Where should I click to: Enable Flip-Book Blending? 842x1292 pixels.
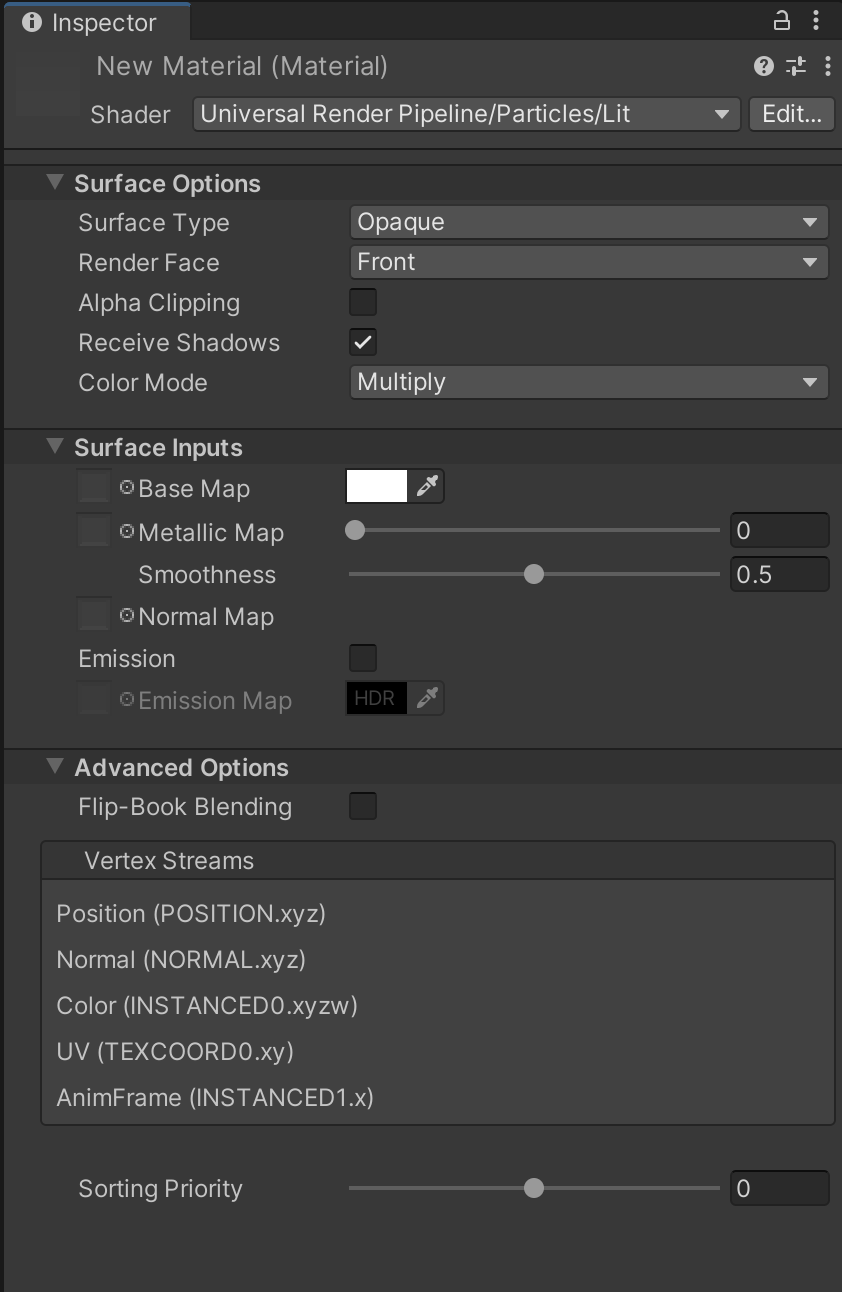362,805
